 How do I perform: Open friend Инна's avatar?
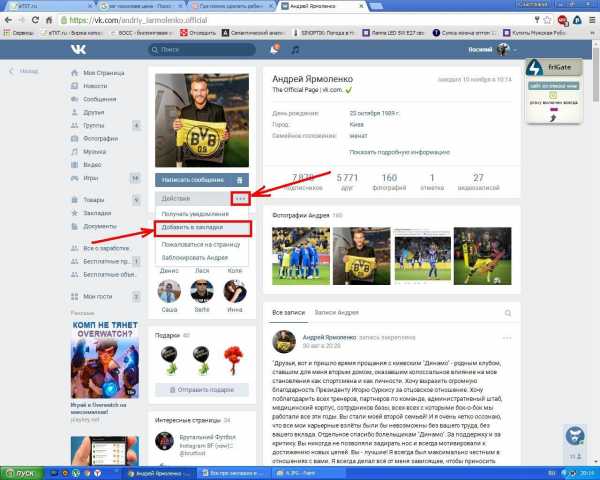235,291
